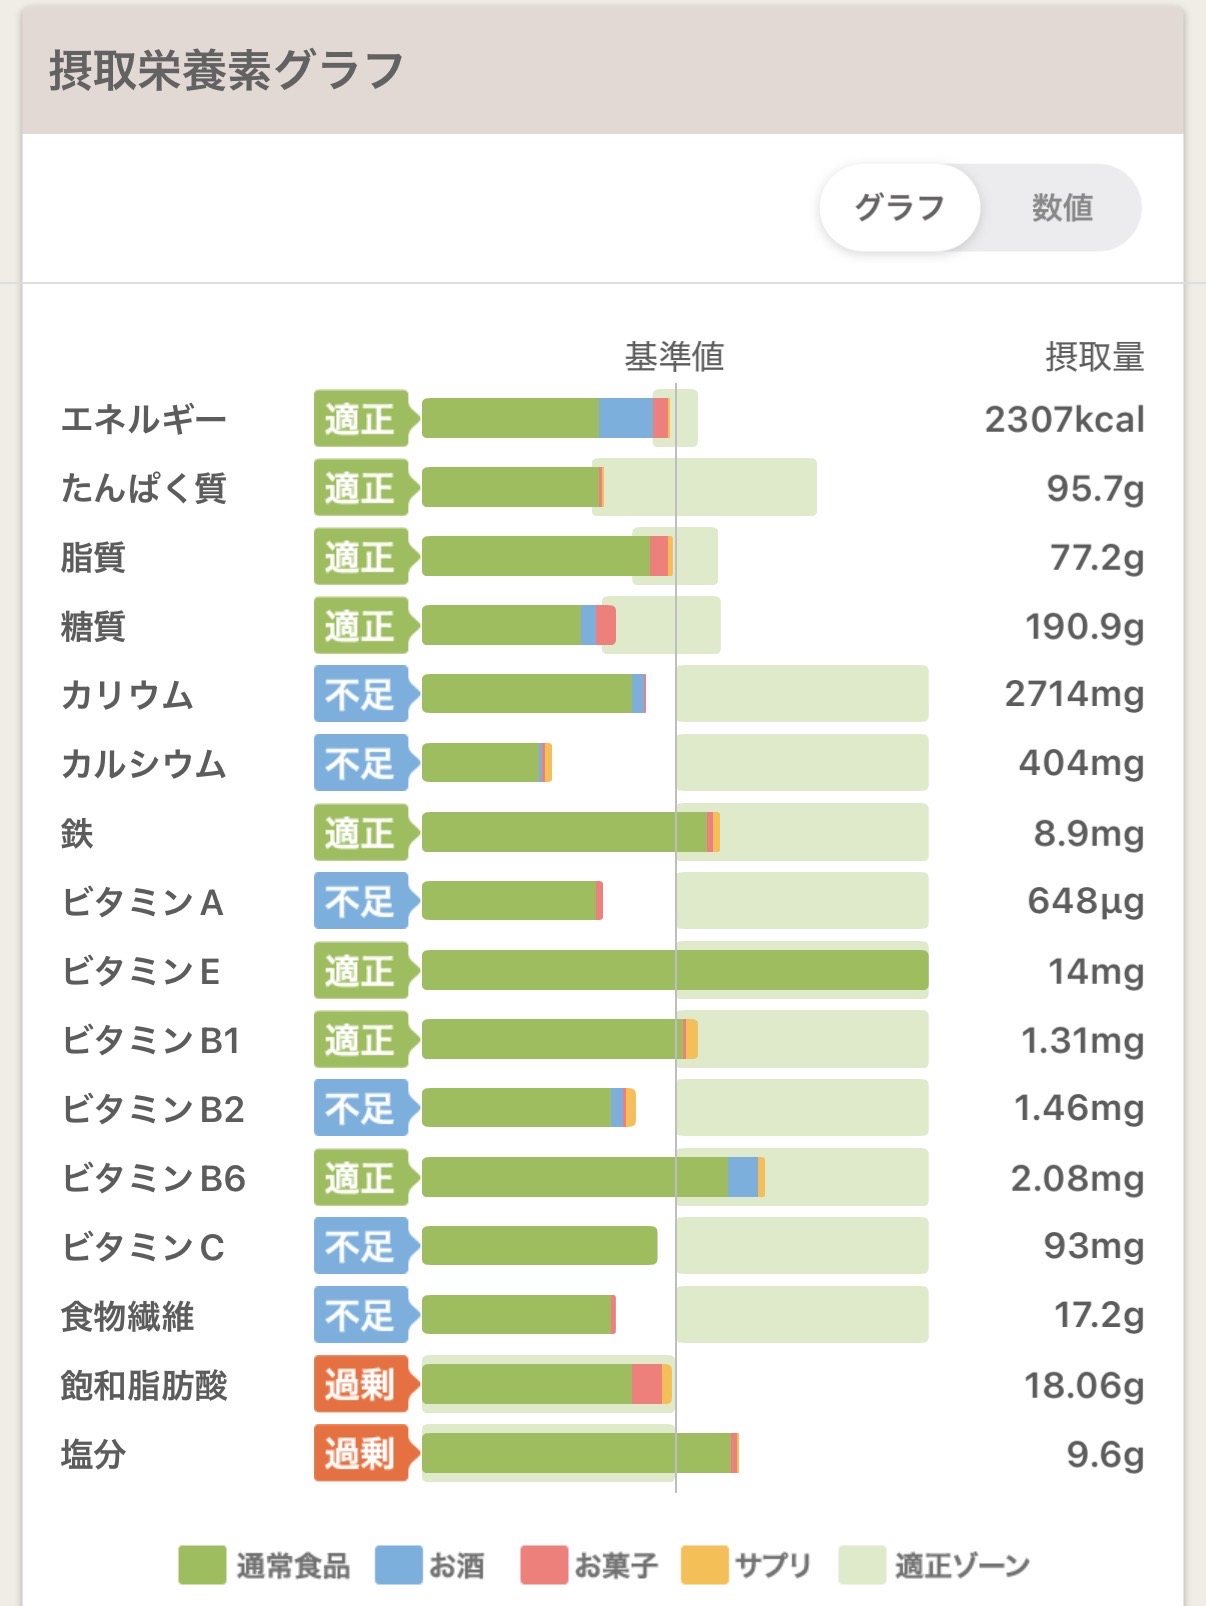
Task: Select the グラフ view toggle
Action: coord(899,208)
